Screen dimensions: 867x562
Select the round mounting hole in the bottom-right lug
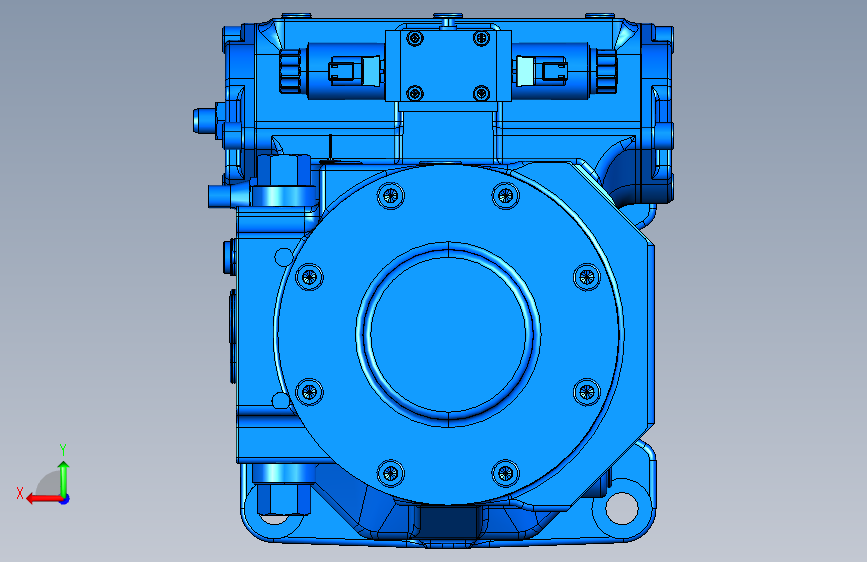coord(622,508)
